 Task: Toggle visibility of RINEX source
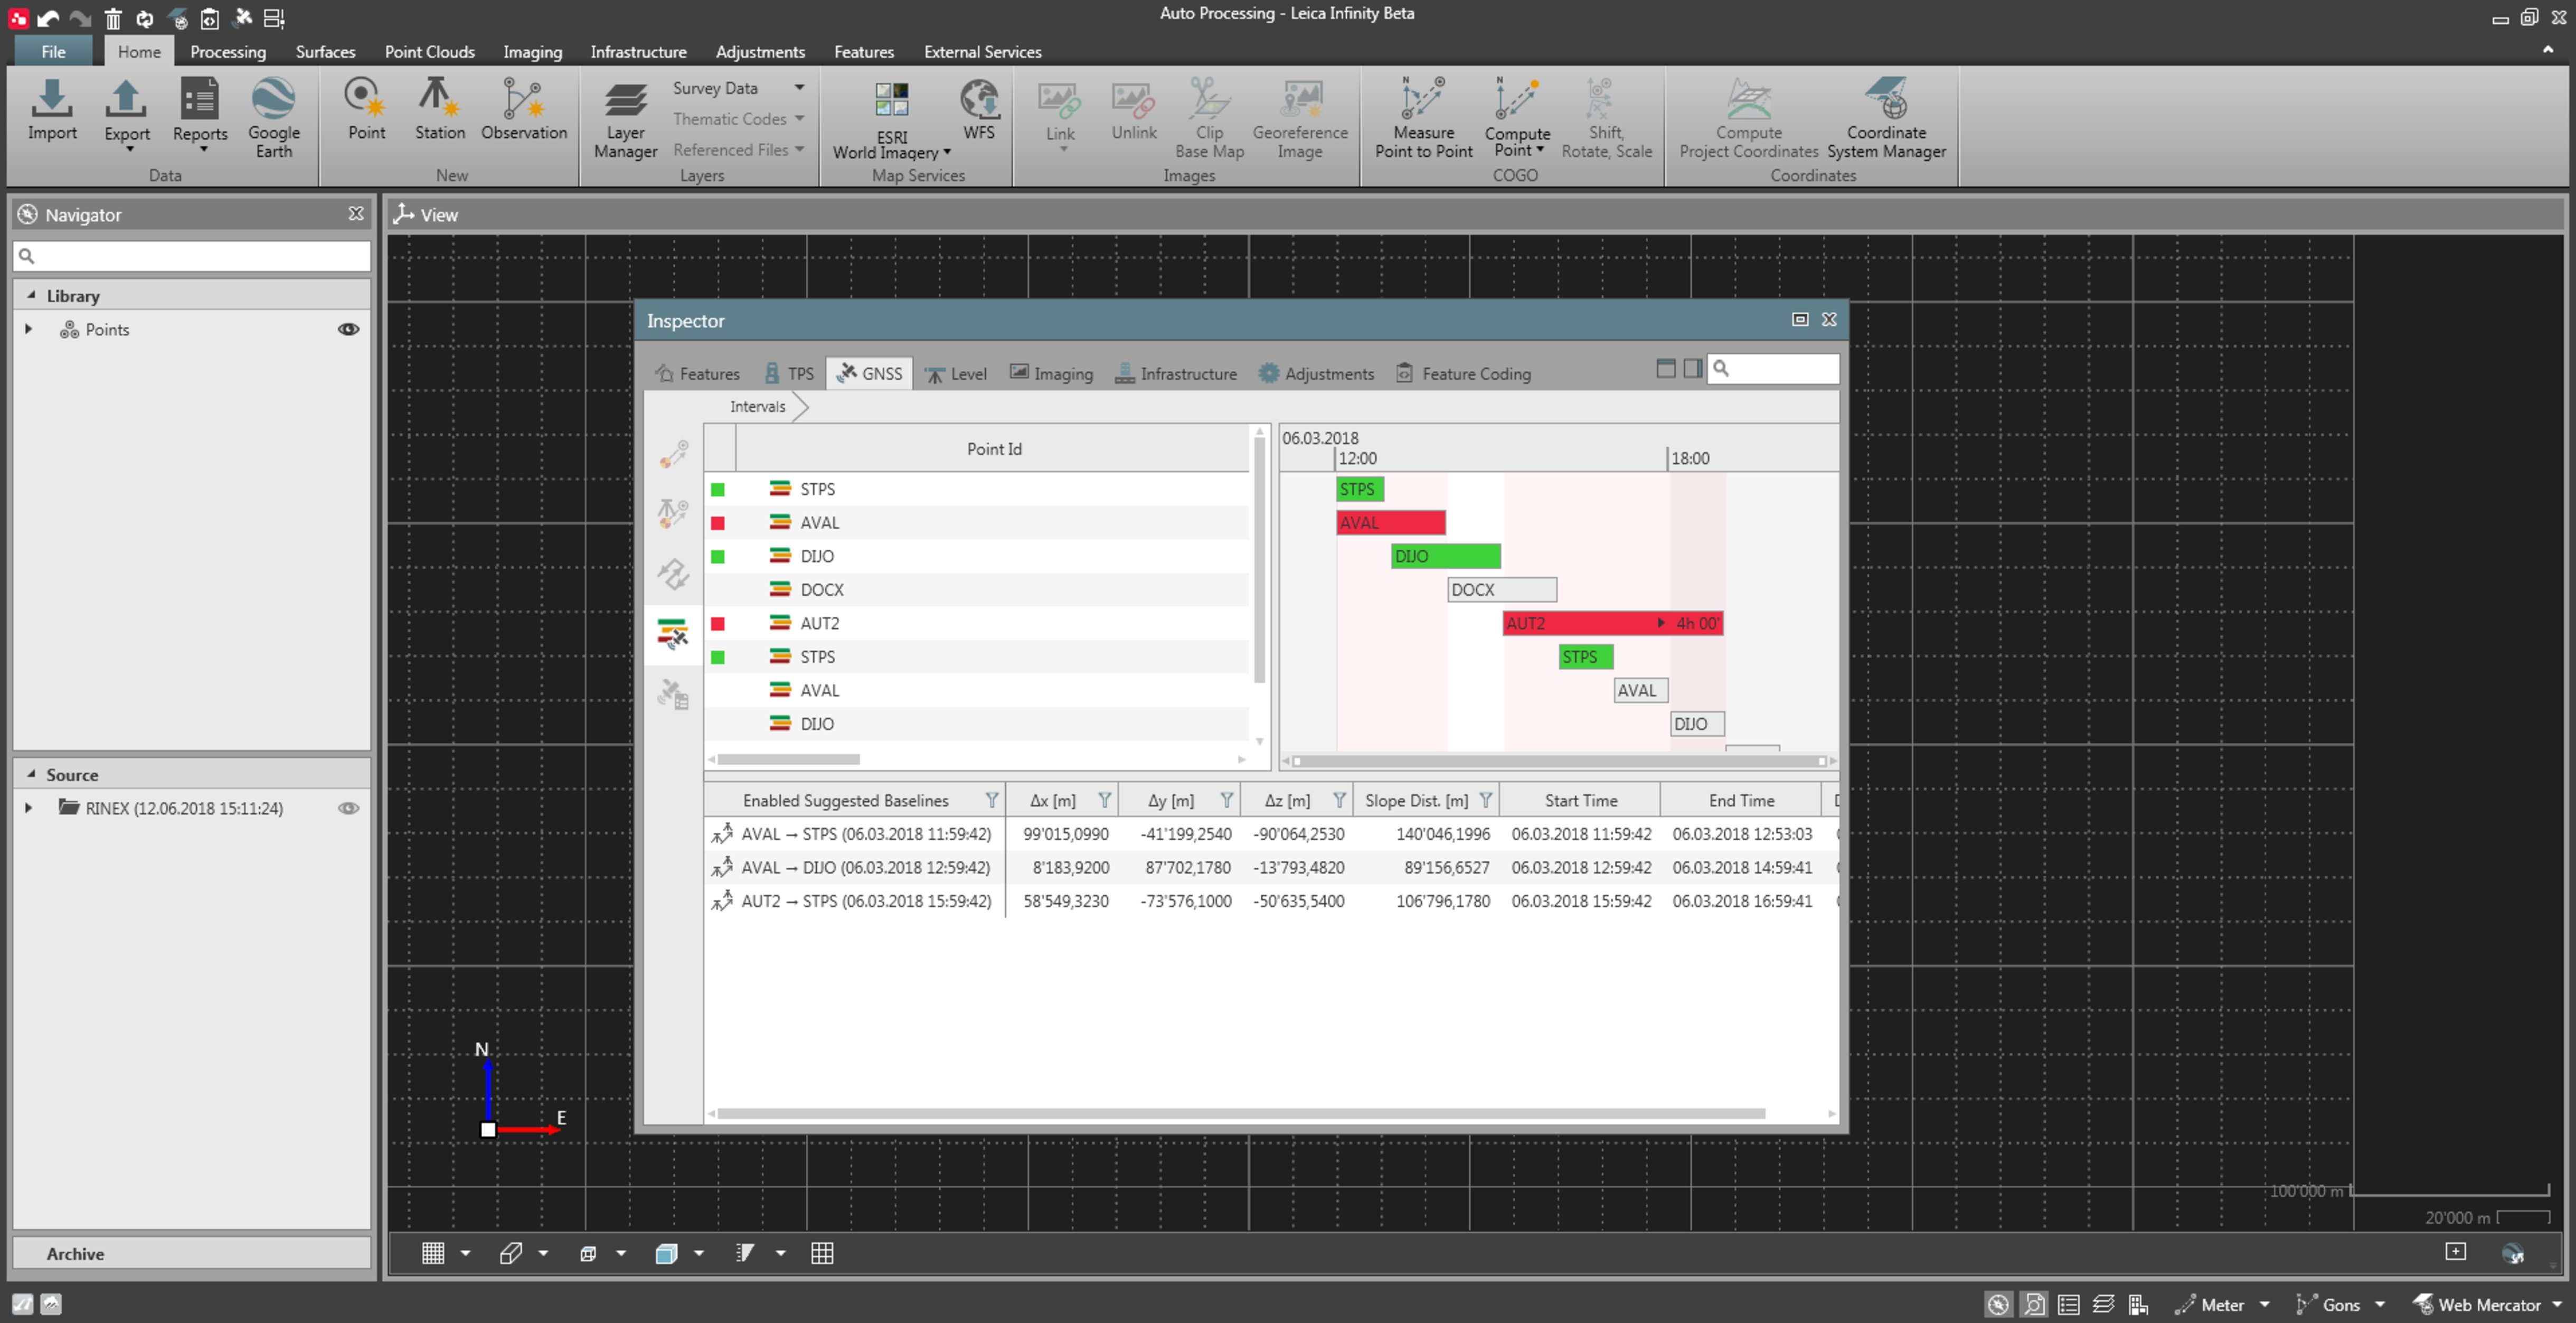point(348,808)
